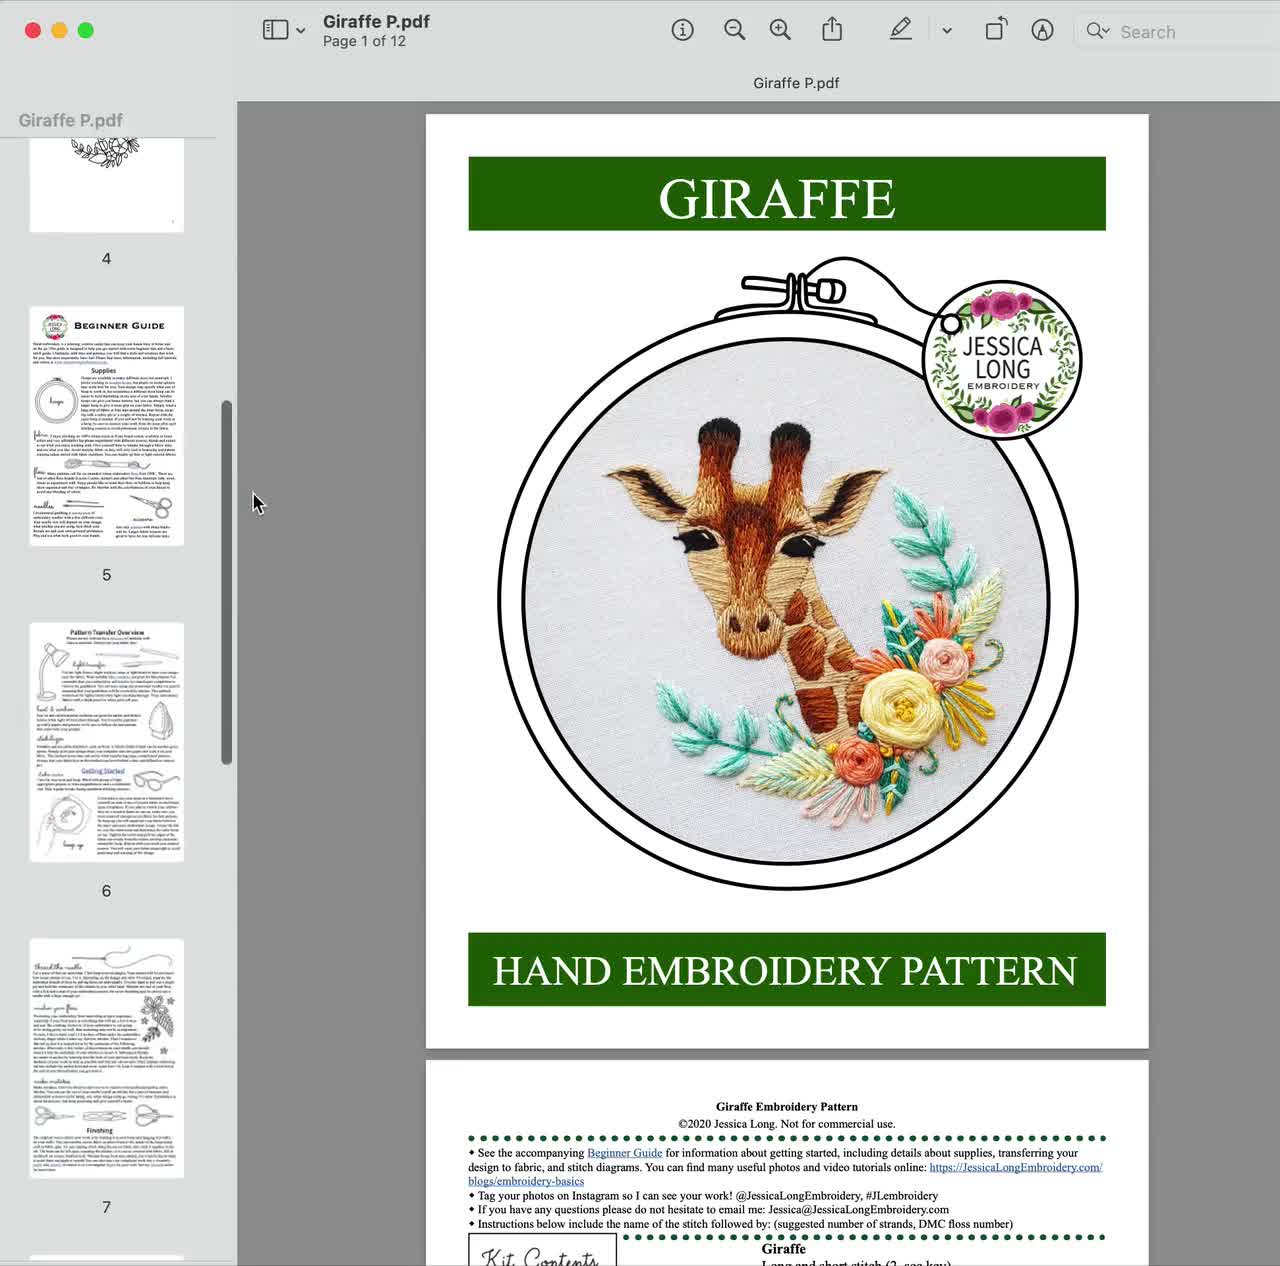Zoom out of the PDF page
The height and width of the screenshot is (1266, 1280).
(x=734, y=30)
